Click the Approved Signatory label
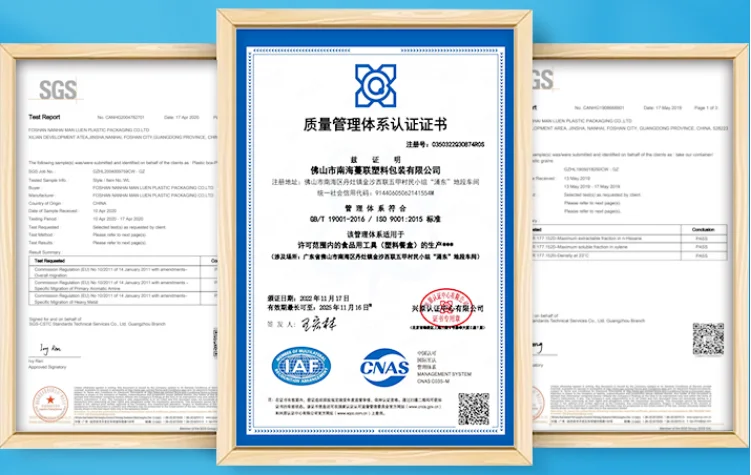The image size is (751, 475). click(x=47, y=367)
